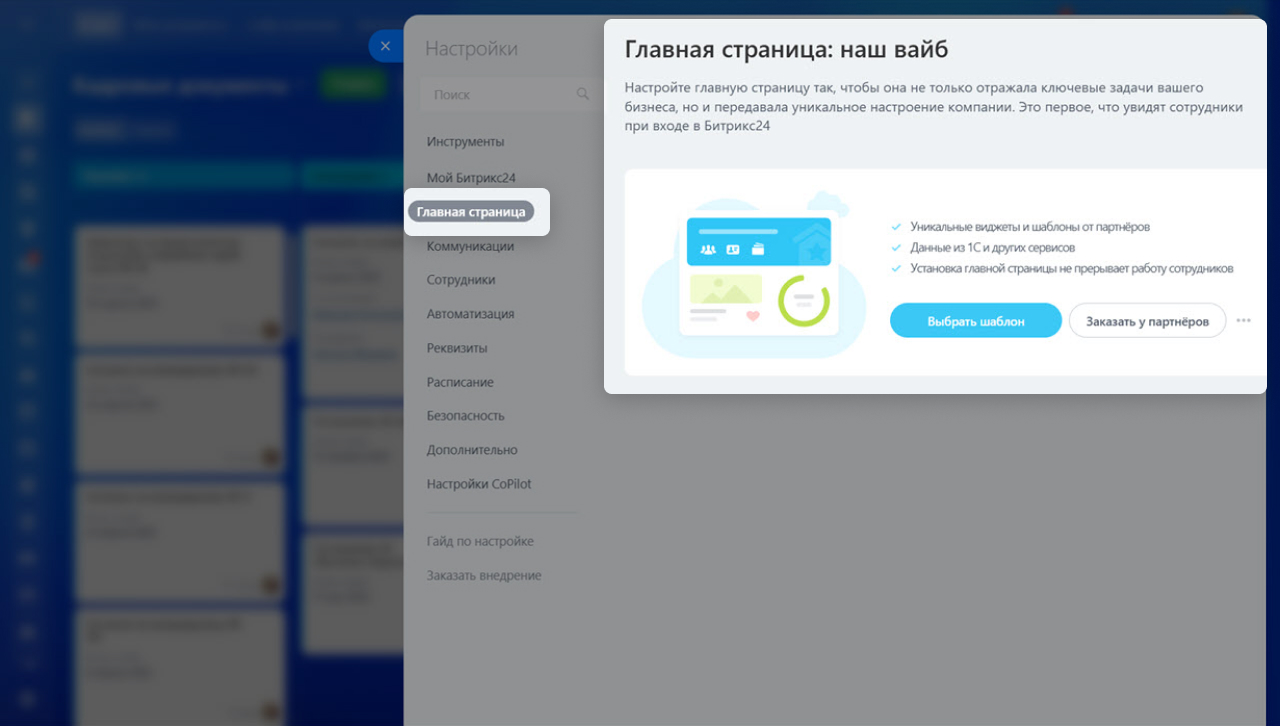Select the Главная страница menu item
Image resolution: width=1280 pixels, height=726 pixels.
tap(471, 212)
